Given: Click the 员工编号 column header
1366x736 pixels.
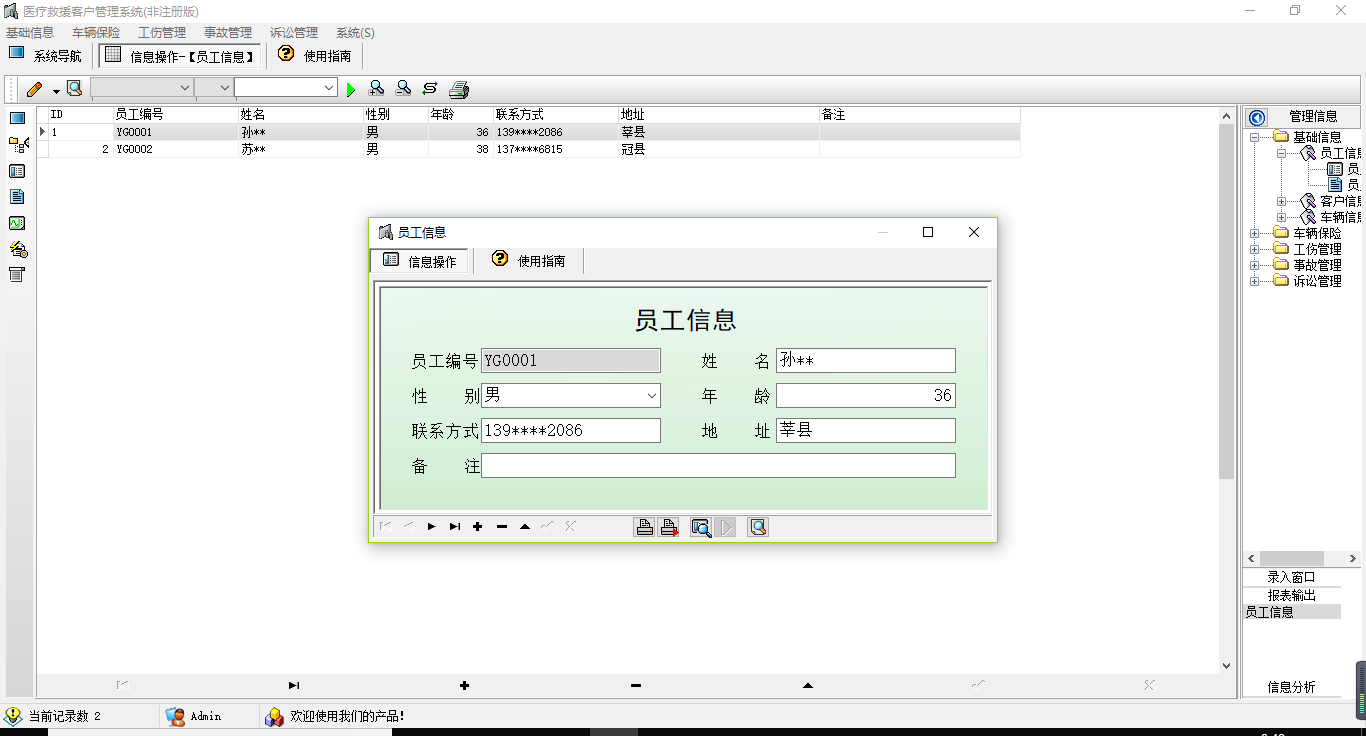Looking at the screenshot, I should 174,115.
